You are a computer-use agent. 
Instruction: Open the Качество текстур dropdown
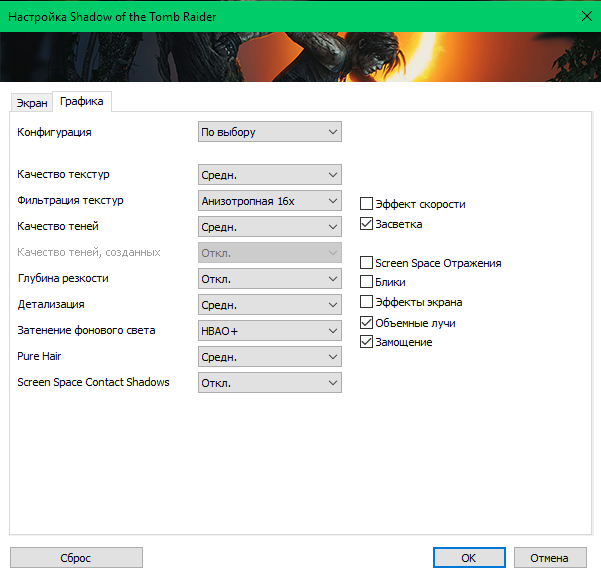coord(269,175)
